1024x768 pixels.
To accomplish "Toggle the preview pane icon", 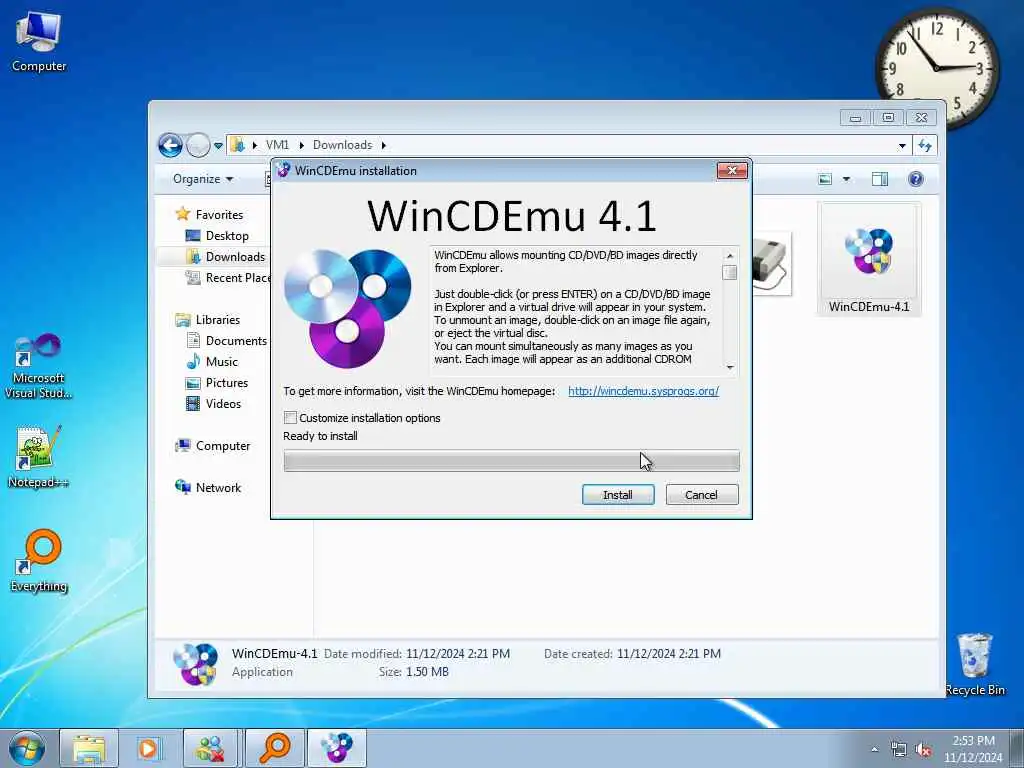I will click(x=880, y=178).
